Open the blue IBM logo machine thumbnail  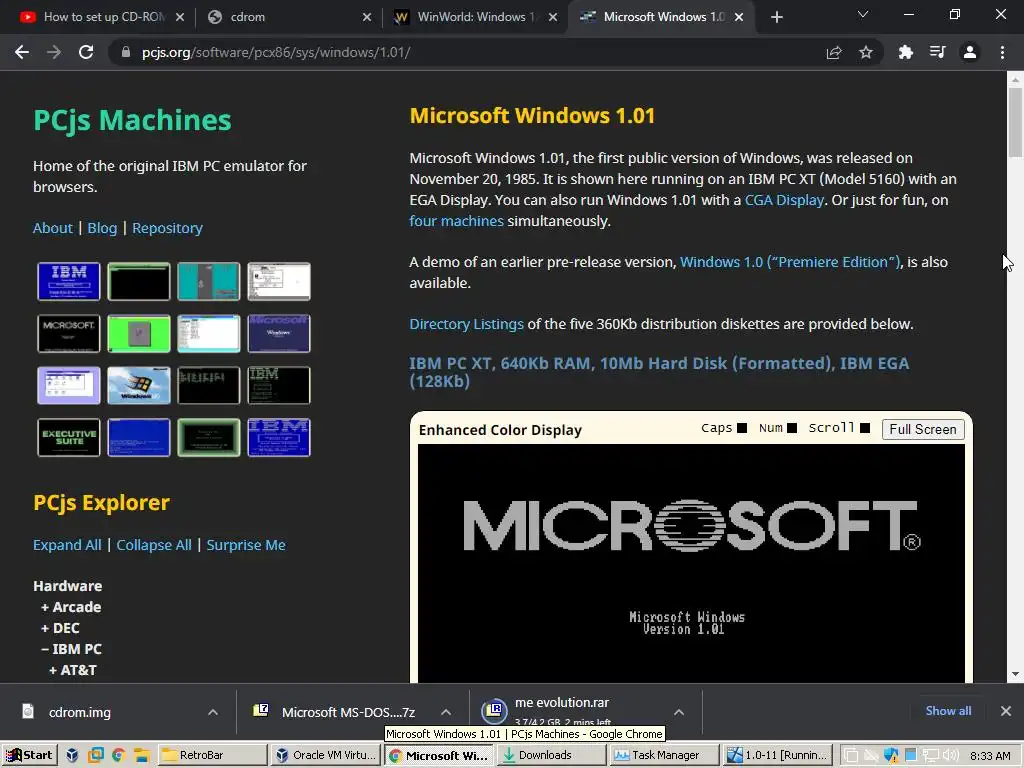tap(69, 281)
